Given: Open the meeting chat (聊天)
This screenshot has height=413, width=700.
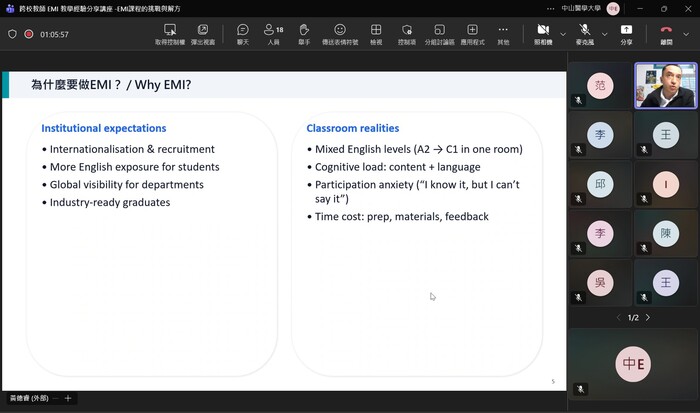Looking at the screenshot, I should click(x=243, y=30).
